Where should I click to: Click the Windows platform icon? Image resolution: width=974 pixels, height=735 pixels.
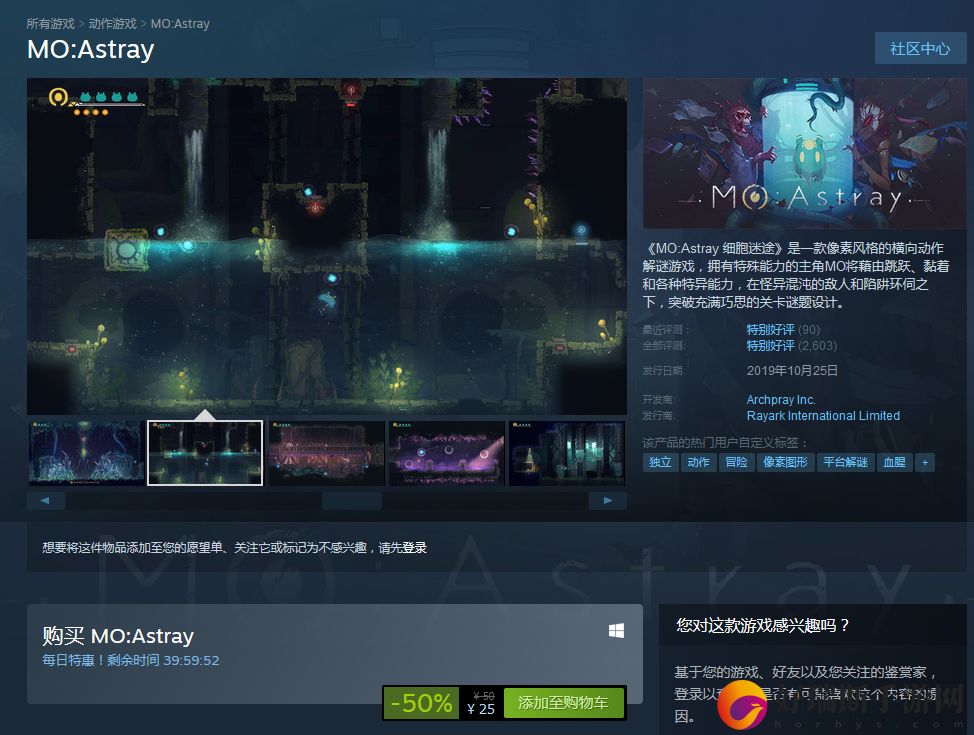pyautogui.click(x=616, y=631)
